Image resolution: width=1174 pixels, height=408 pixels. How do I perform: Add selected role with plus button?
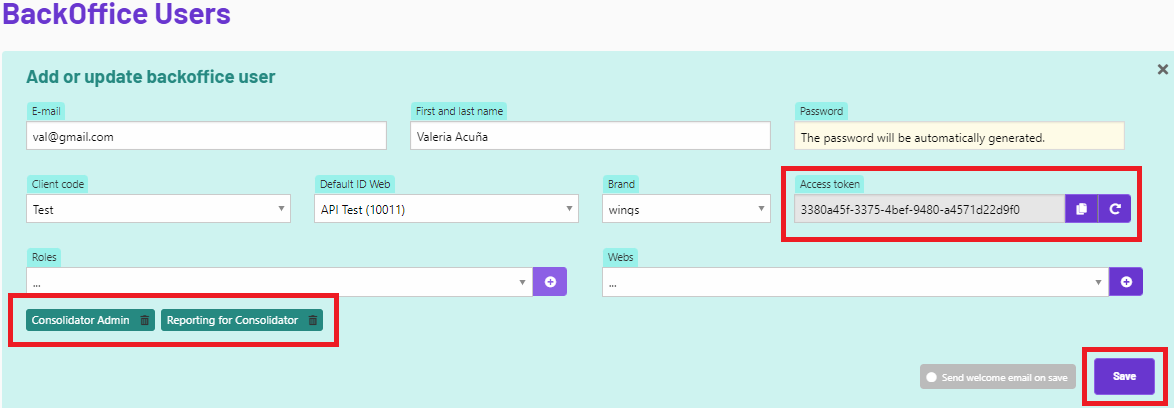point(550,281)
